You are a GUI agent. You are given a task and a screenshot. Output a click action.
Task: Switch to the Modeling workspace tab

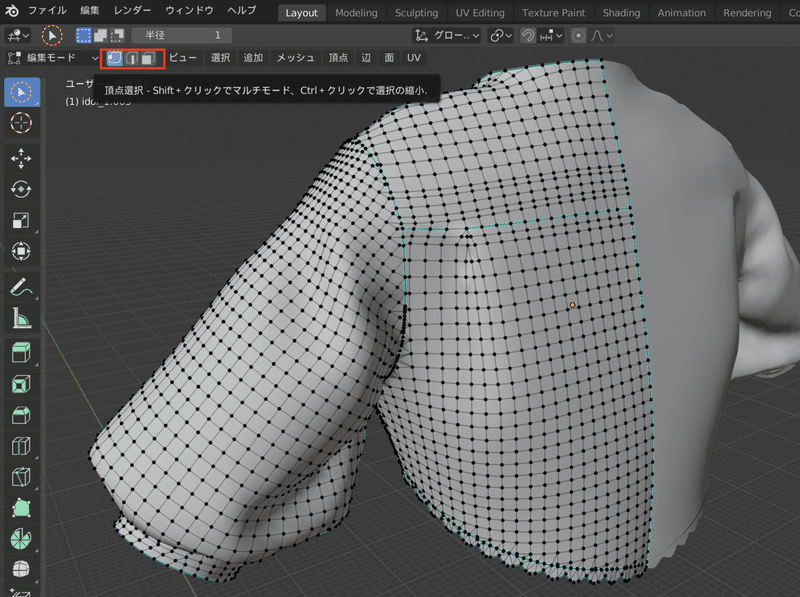coord(356,13)
